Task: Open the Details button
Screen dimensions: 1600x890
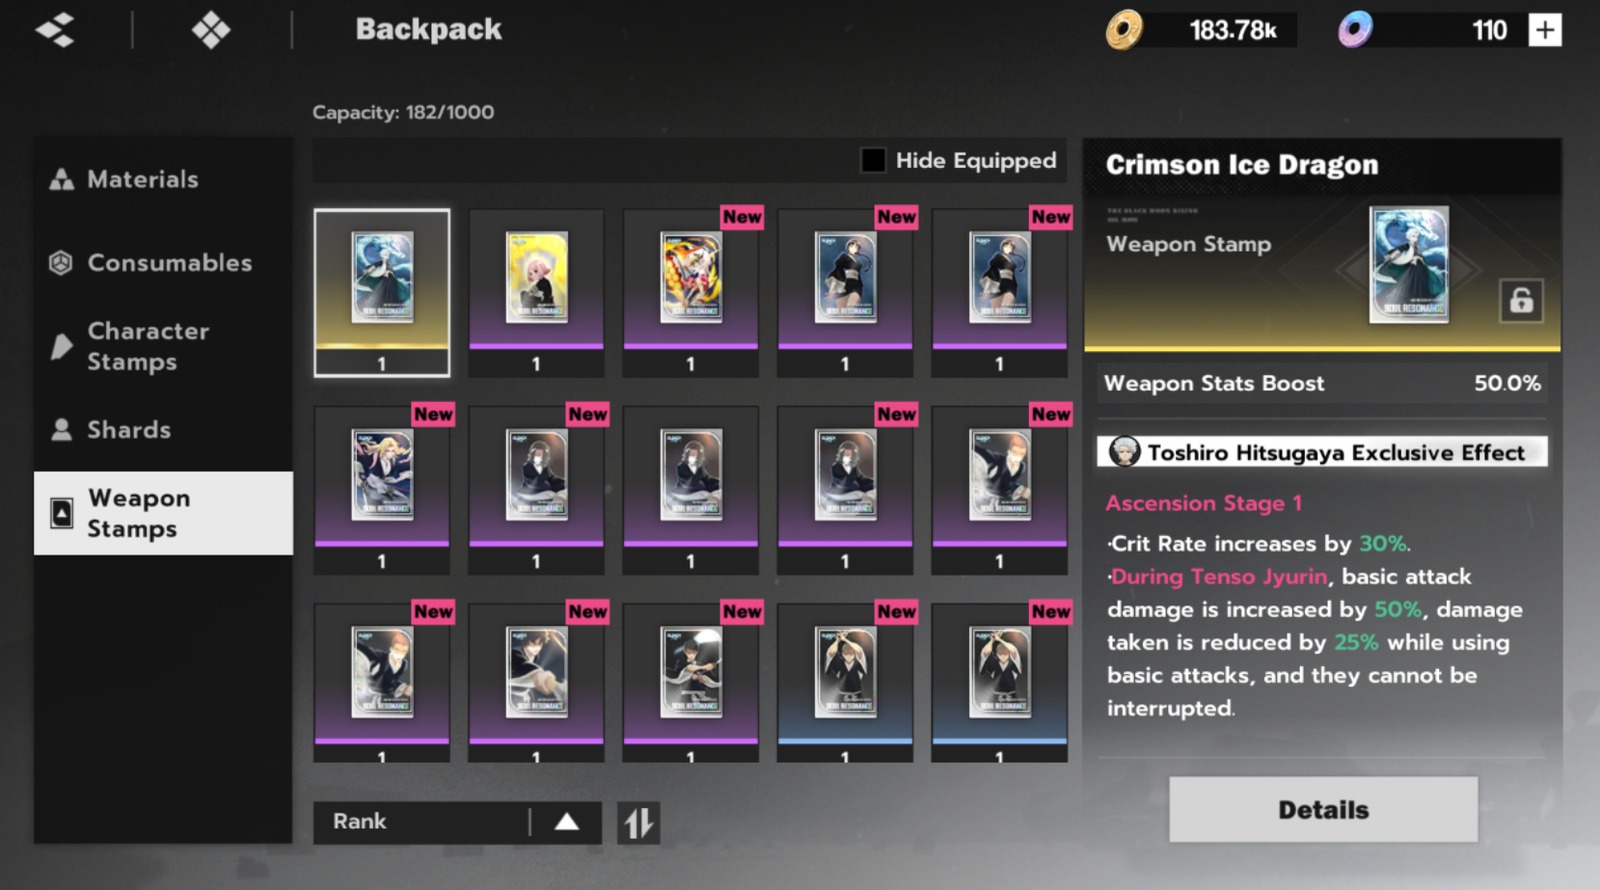Action: [1323, 810]
